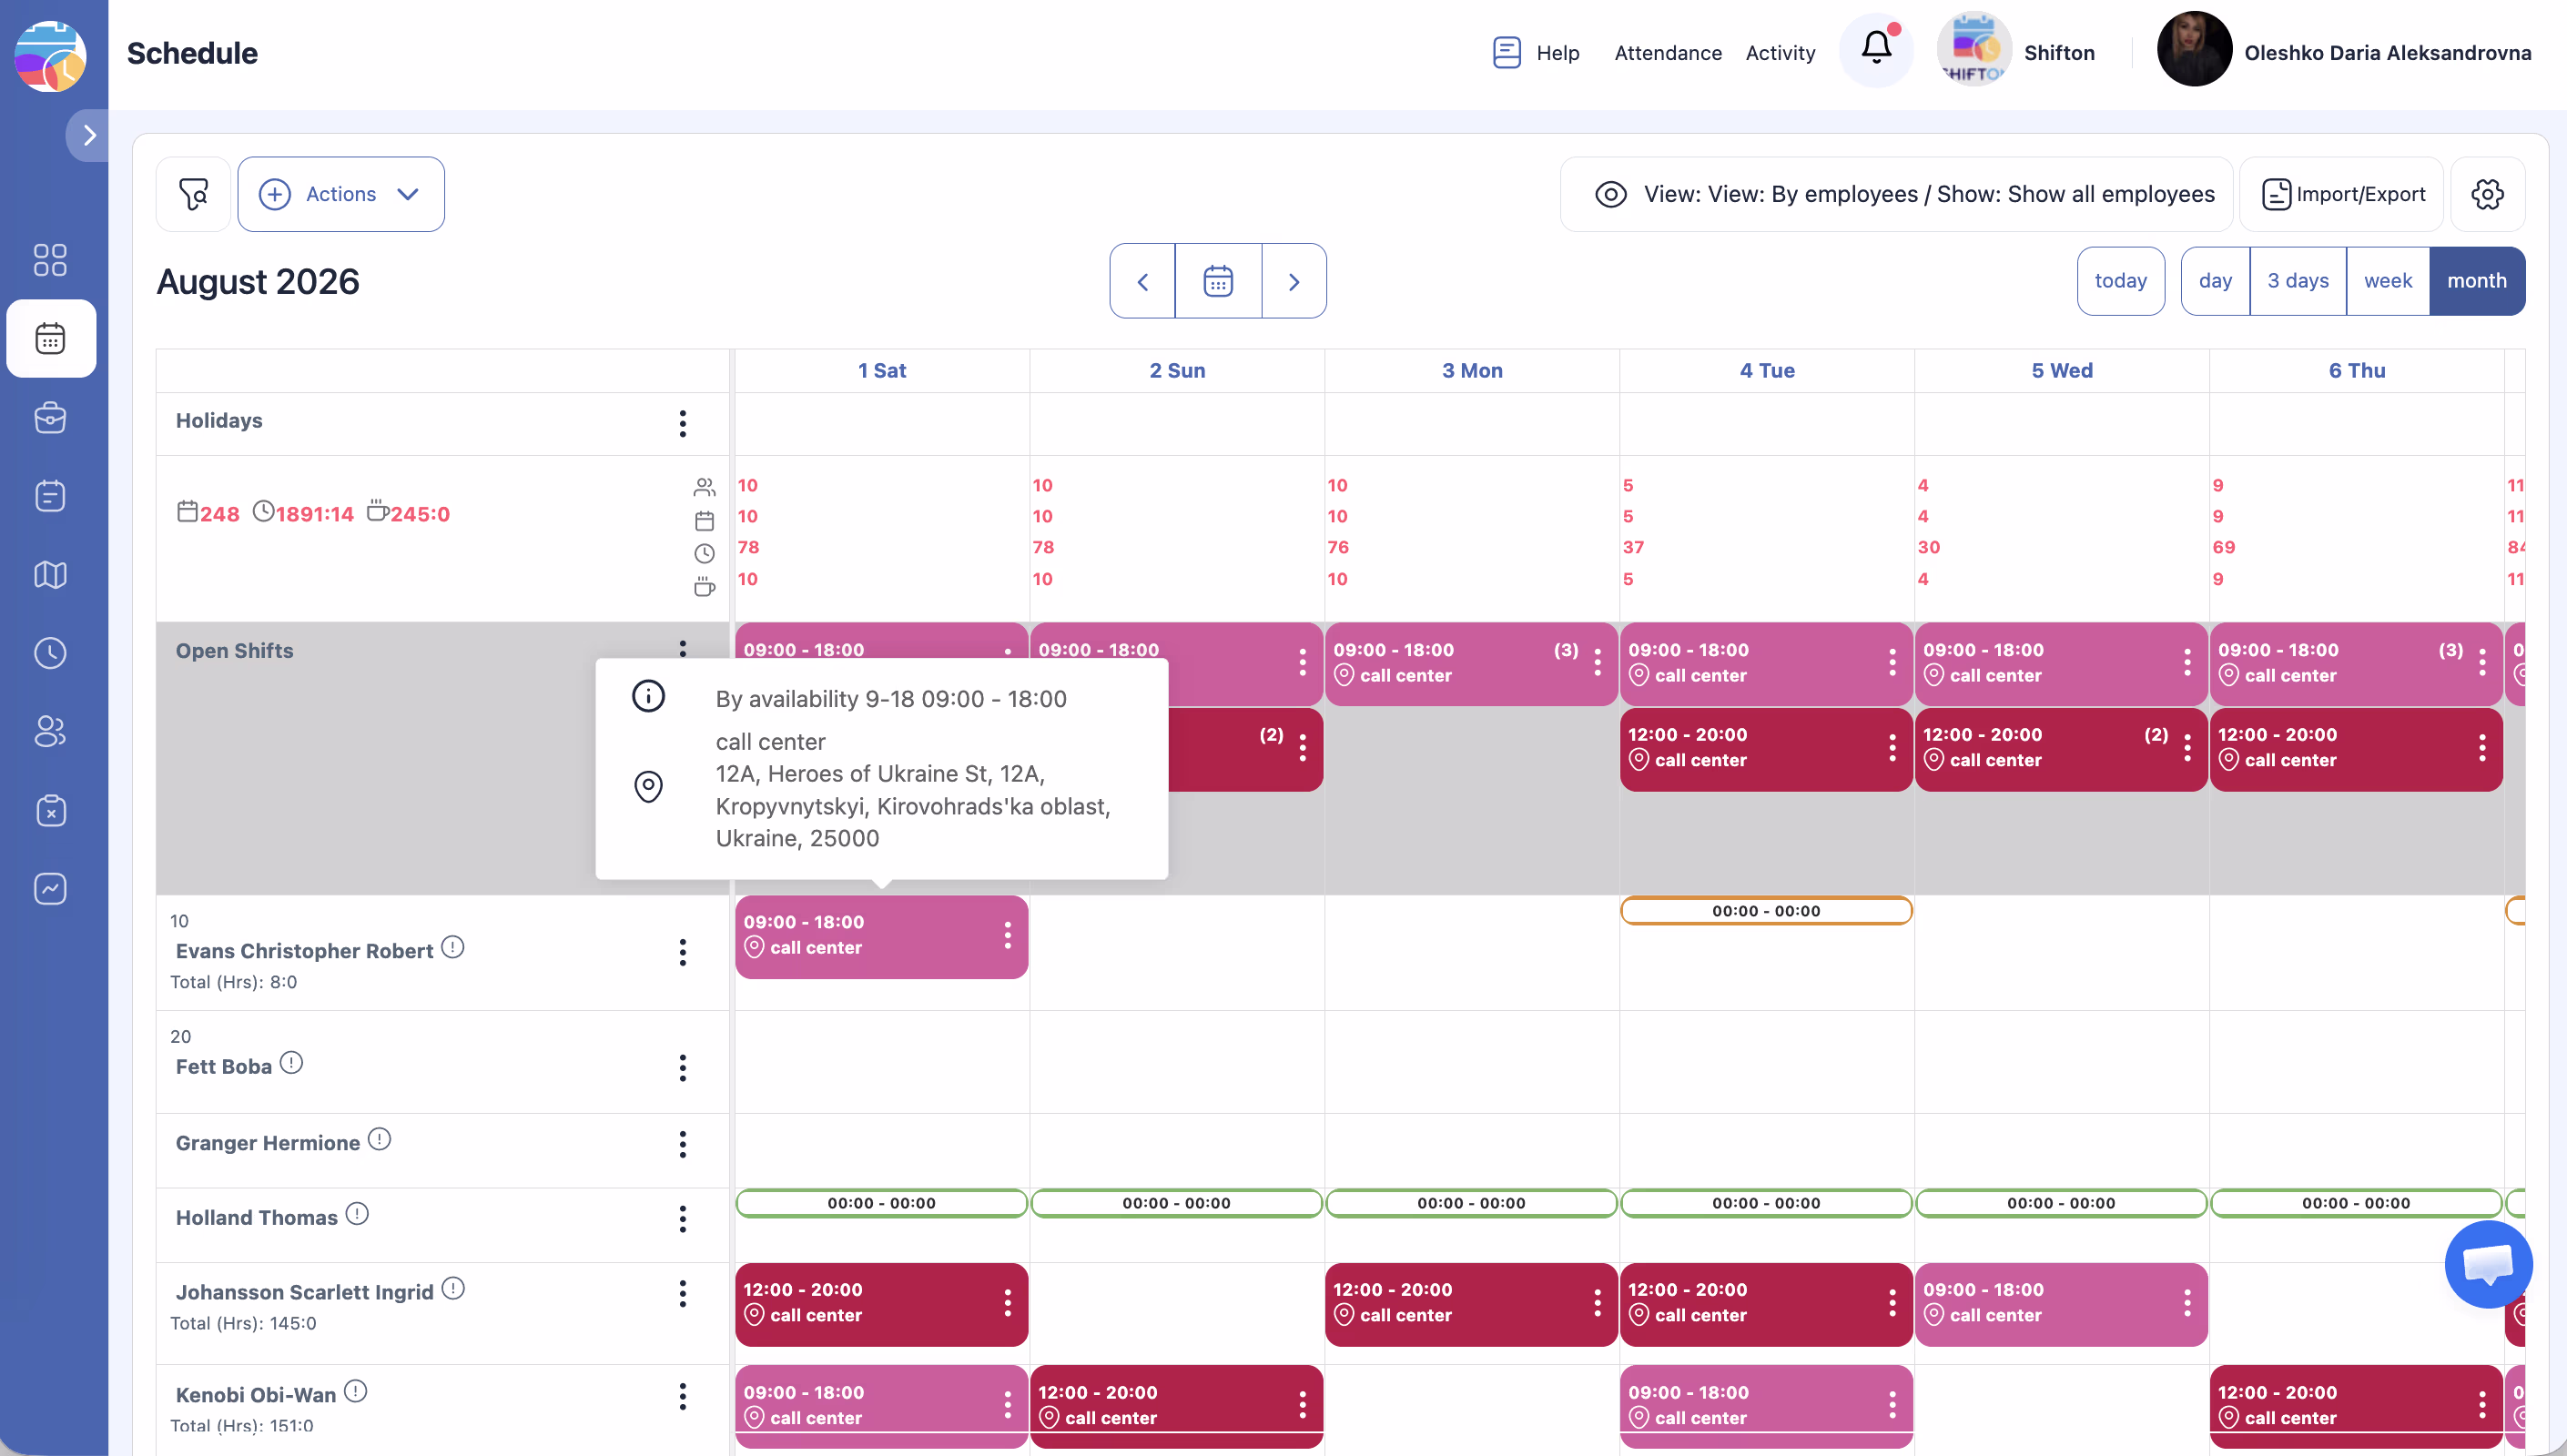Viewport: 2567px width, 1456px height.
Task: Open schedule settings gear
Action: tap(2486, 194)
